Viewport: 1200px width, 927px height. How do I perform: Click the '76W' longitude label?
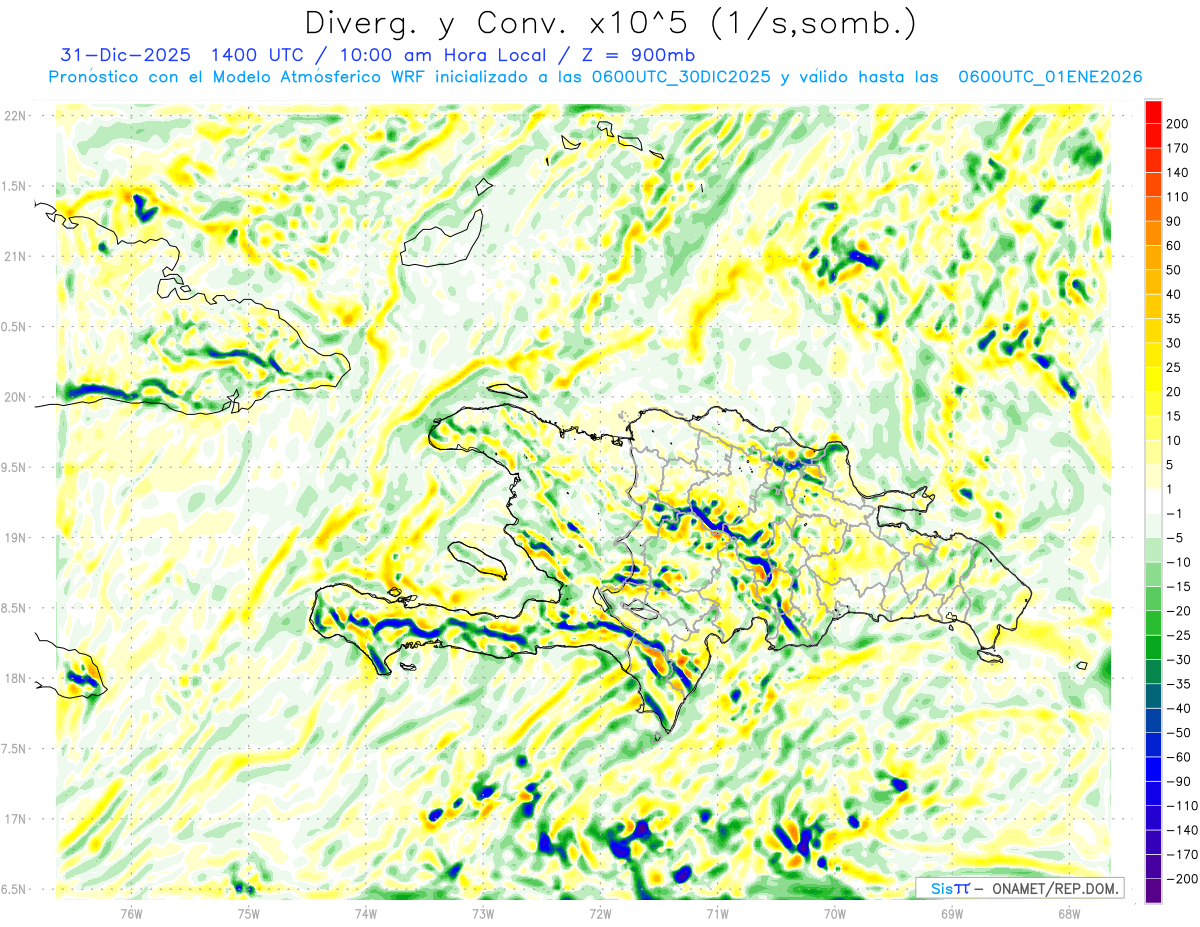click(x=131, y=913)
